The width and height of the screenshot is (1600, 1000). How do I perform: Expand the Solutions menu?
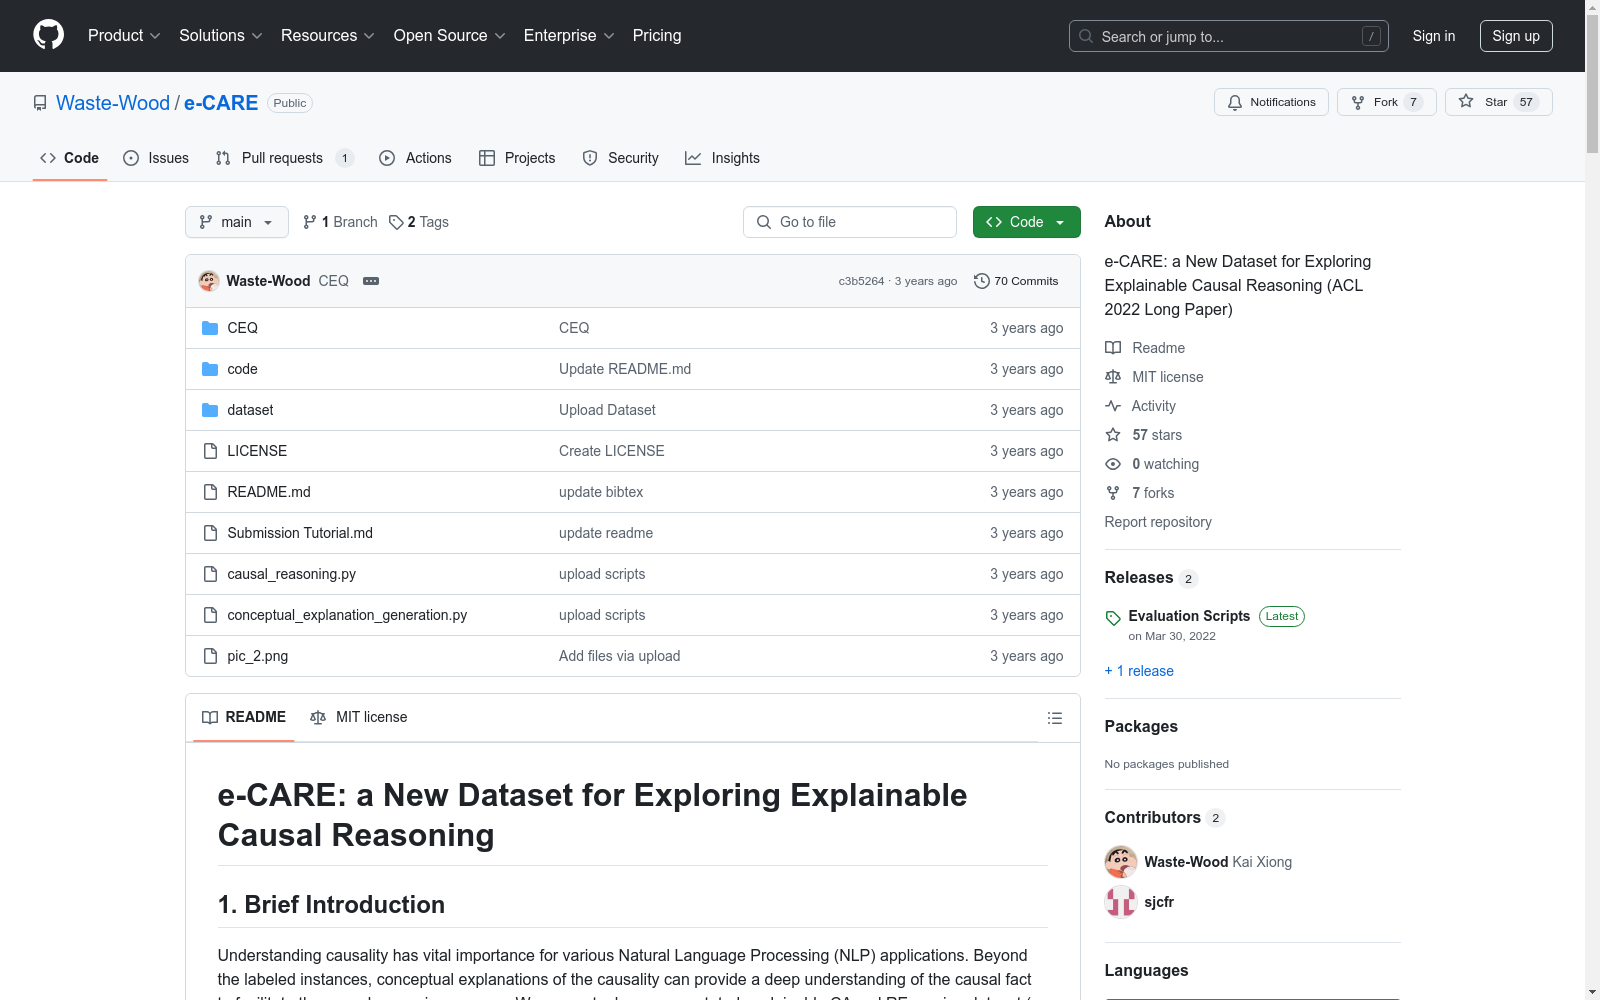[221, 36]
